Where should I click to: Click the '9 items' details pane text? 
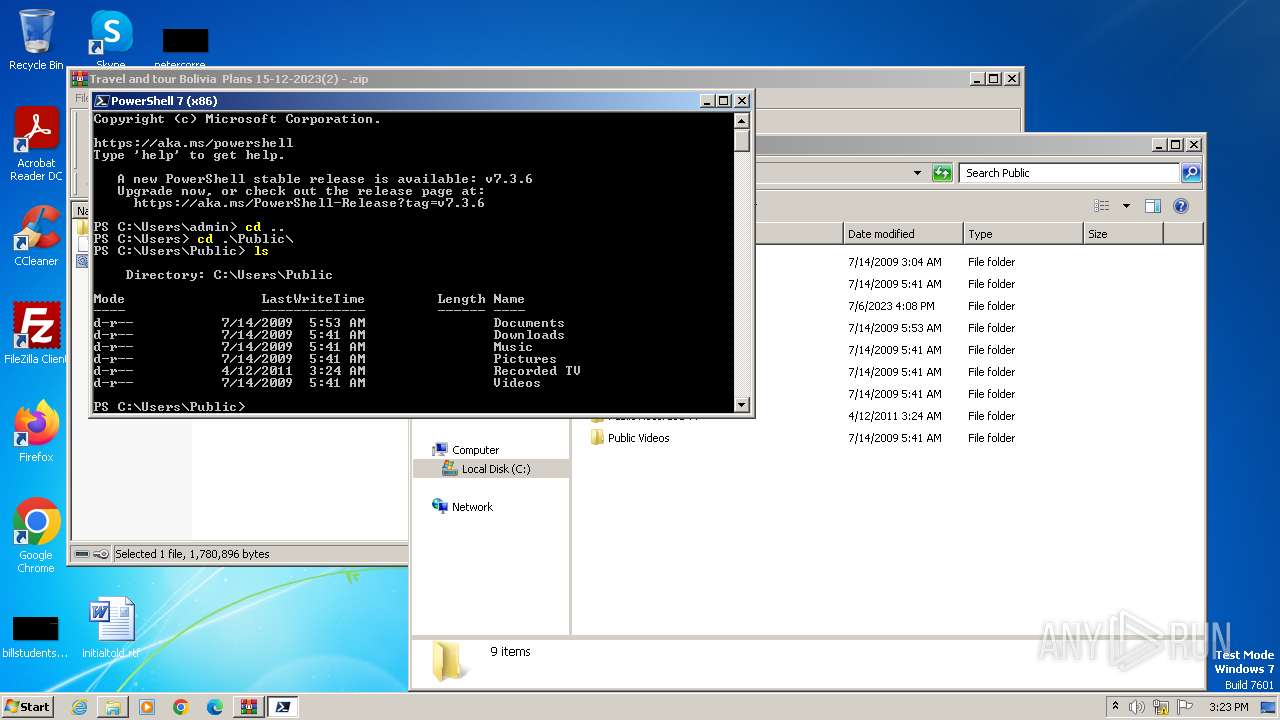[510, 652]
